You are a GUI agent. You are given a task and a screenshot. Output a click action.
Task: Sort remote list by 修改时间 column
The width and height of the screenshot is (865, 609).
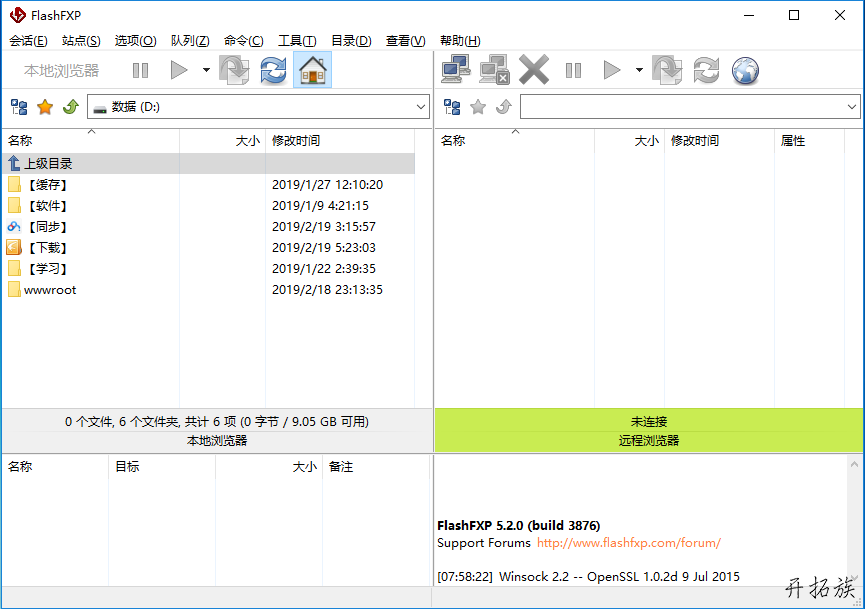click(x=719, y=141)
